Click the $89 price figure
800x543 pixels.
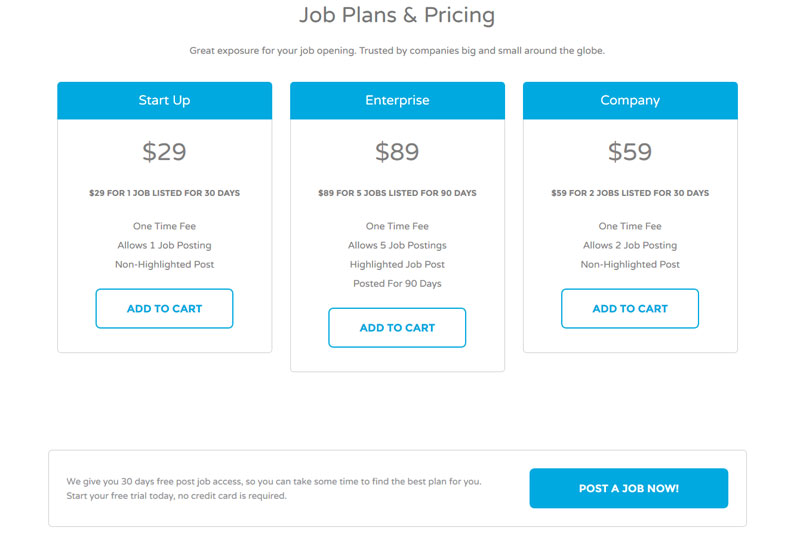[397, 152]
